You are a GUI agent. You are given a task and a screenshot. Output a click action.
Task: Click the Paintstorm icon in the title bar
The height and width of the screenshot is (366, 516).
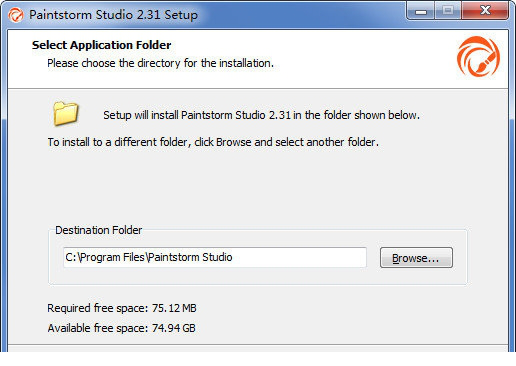coord(16,15)
